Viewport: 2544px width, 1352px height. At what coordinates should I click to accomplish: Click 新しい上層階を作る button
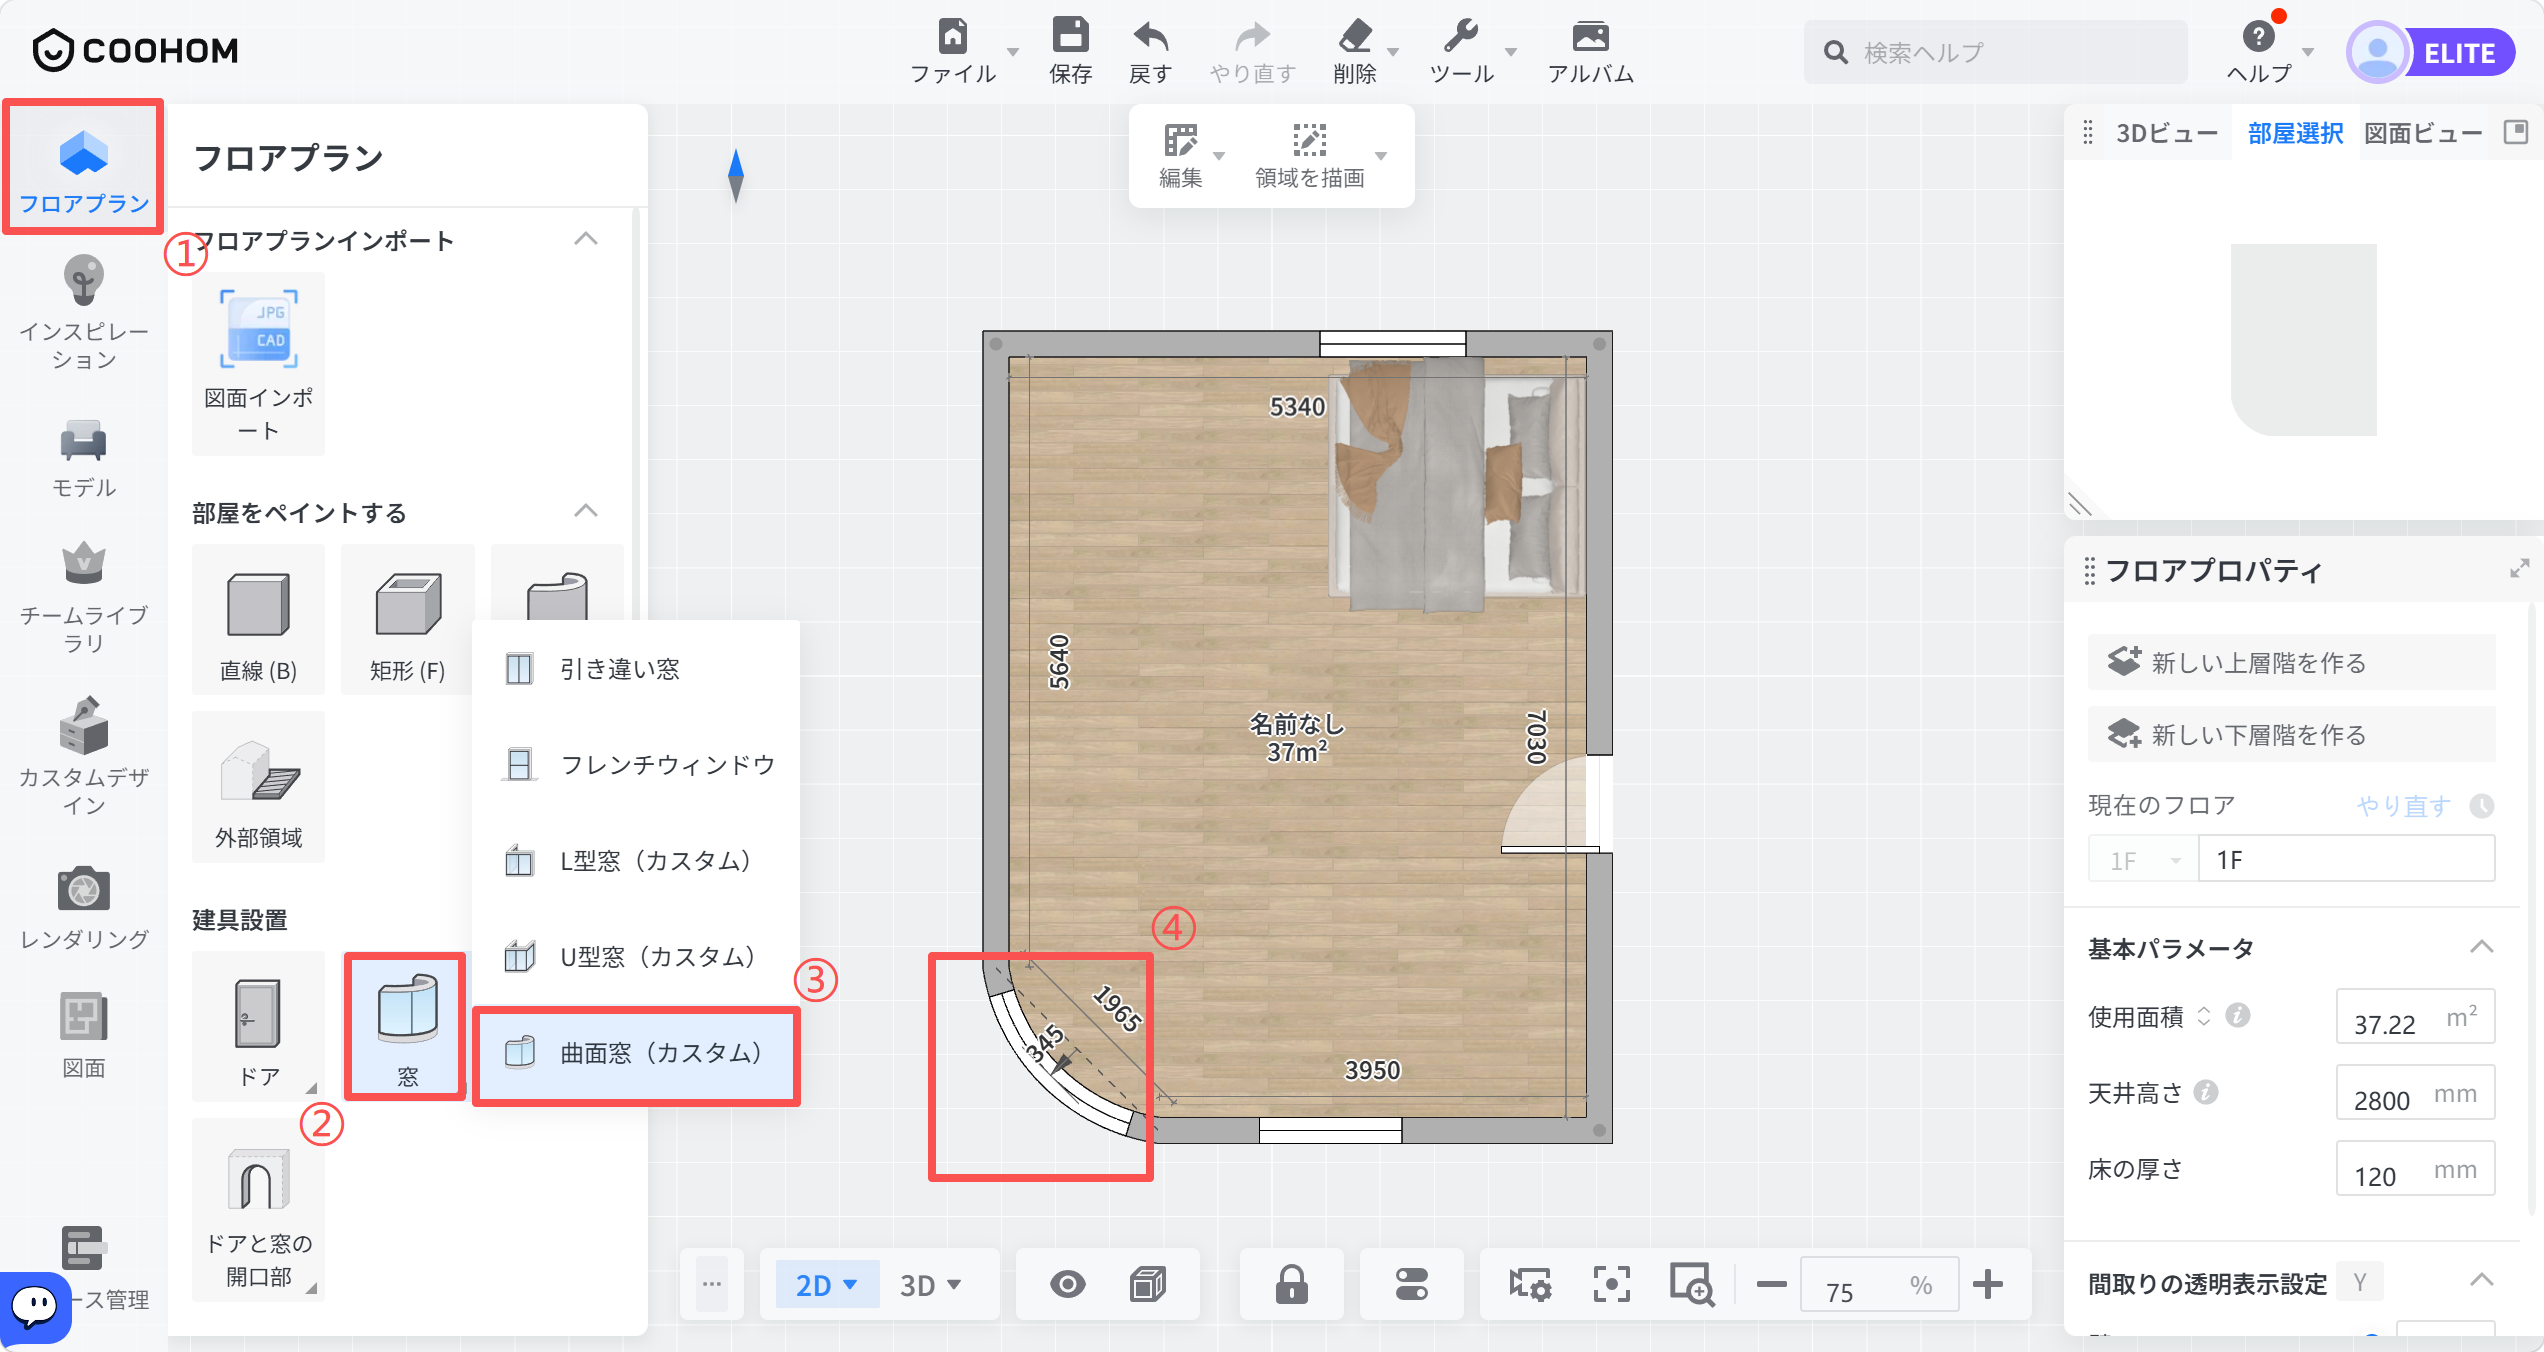point(2291,662)
